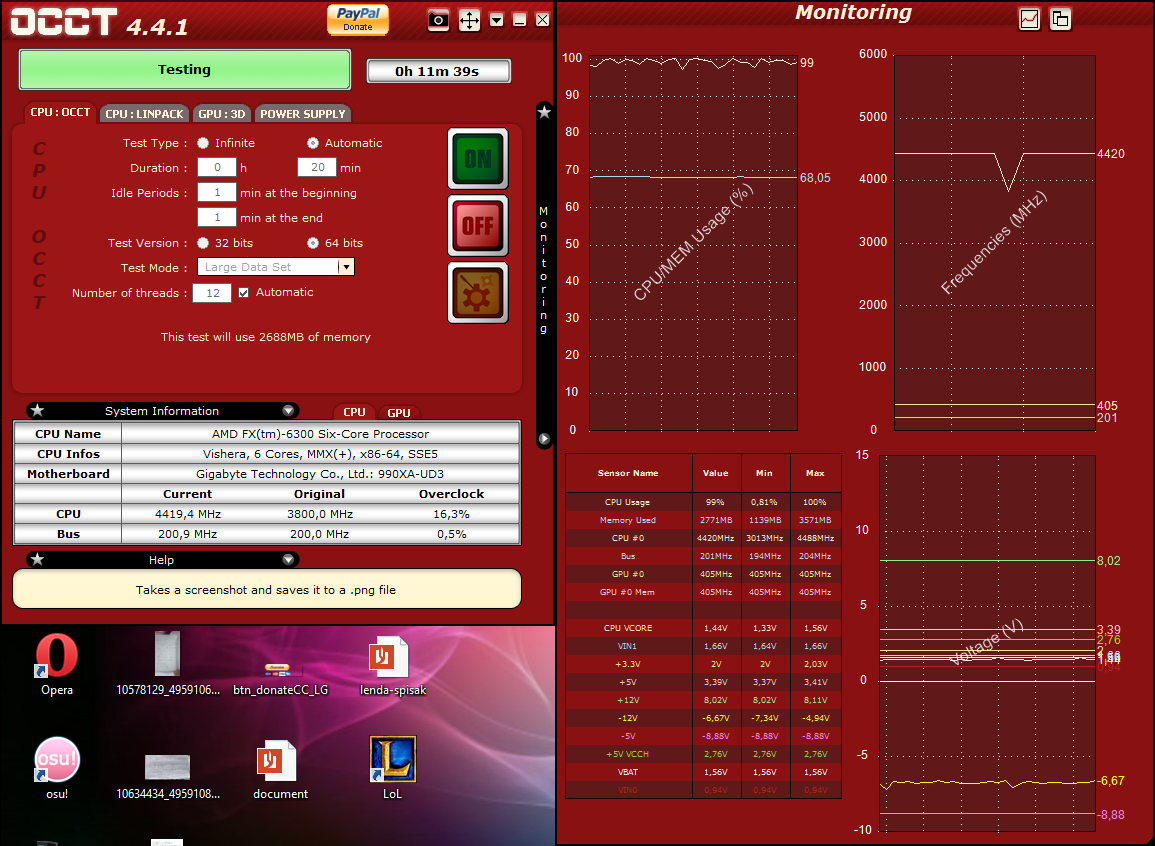Image resolution: width=1155 pixels, height=846 pixels.
Task: Click the PayPal Donate button
Action: coord(357,19)
